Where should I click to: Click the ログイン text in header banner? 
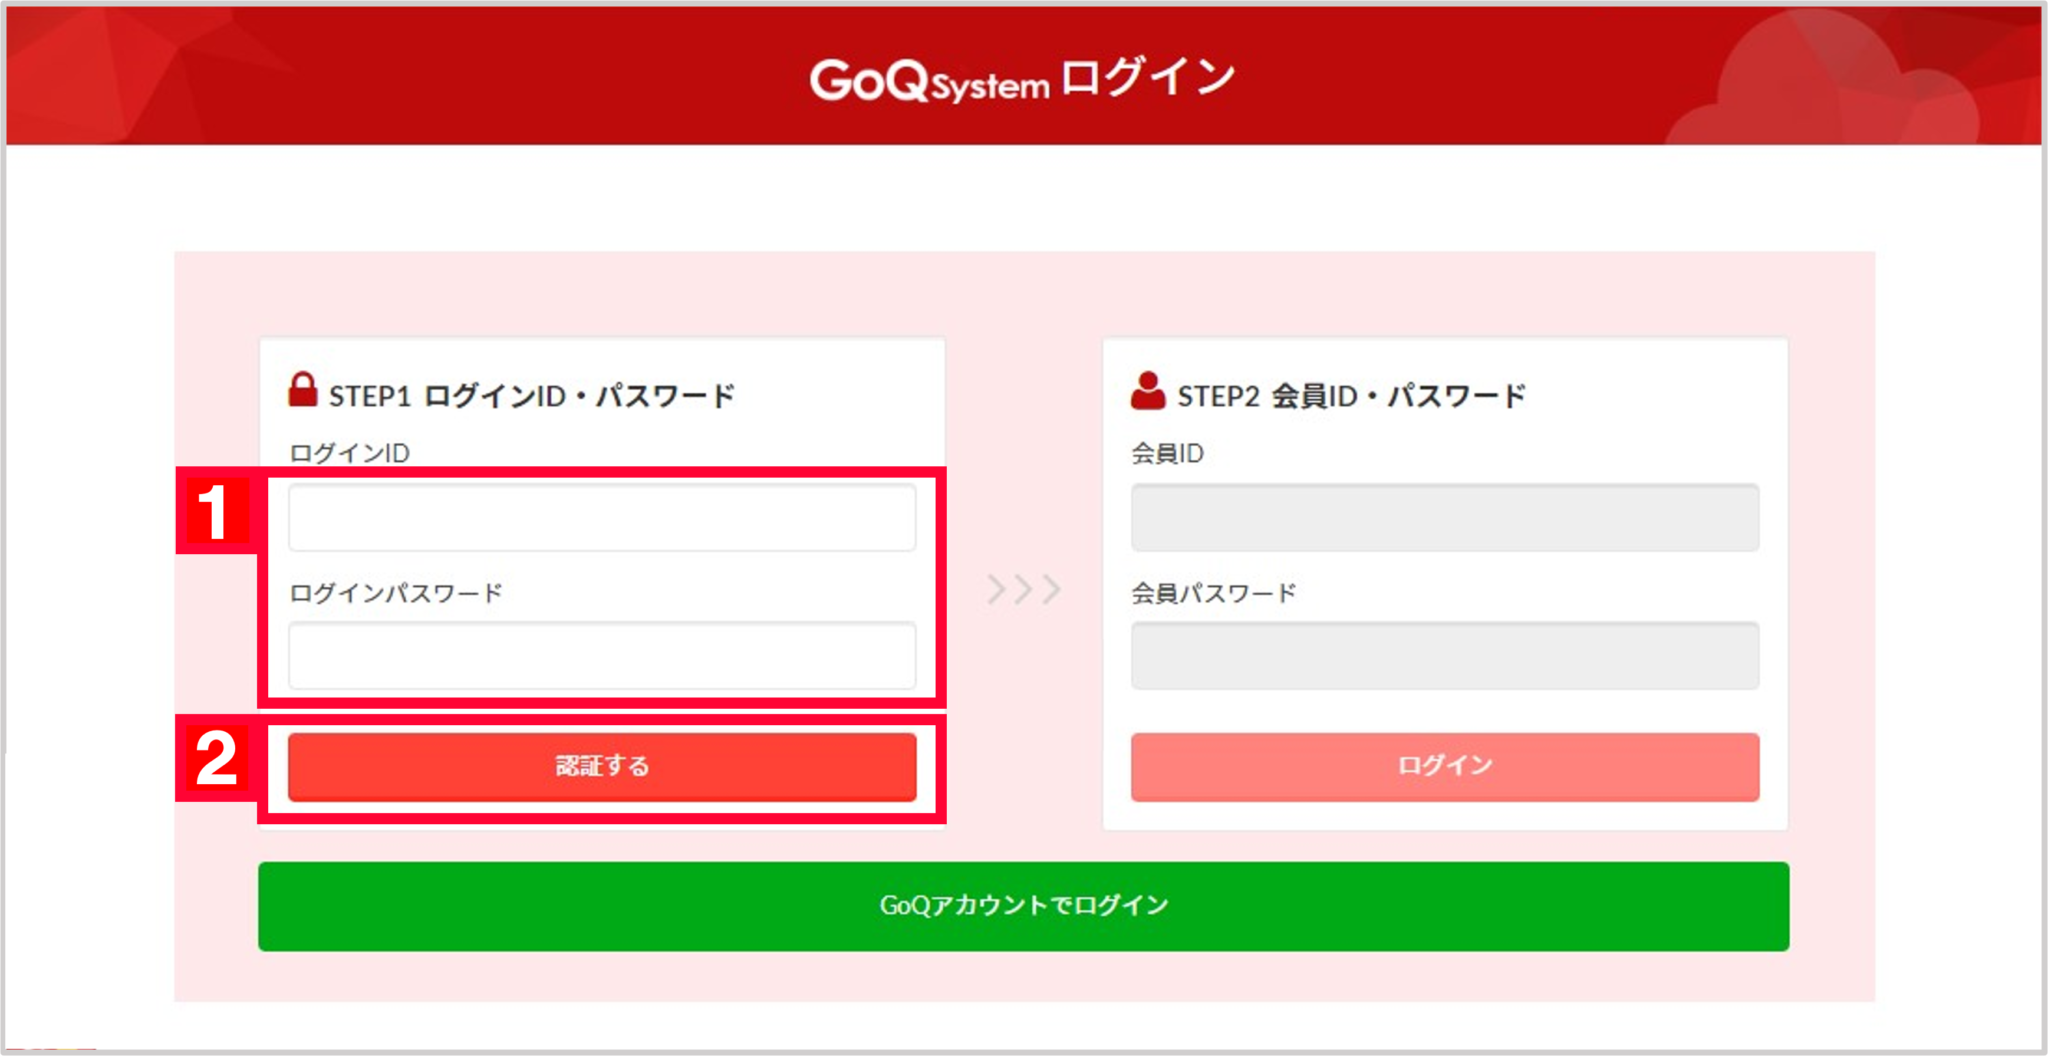pos(1148,77)
